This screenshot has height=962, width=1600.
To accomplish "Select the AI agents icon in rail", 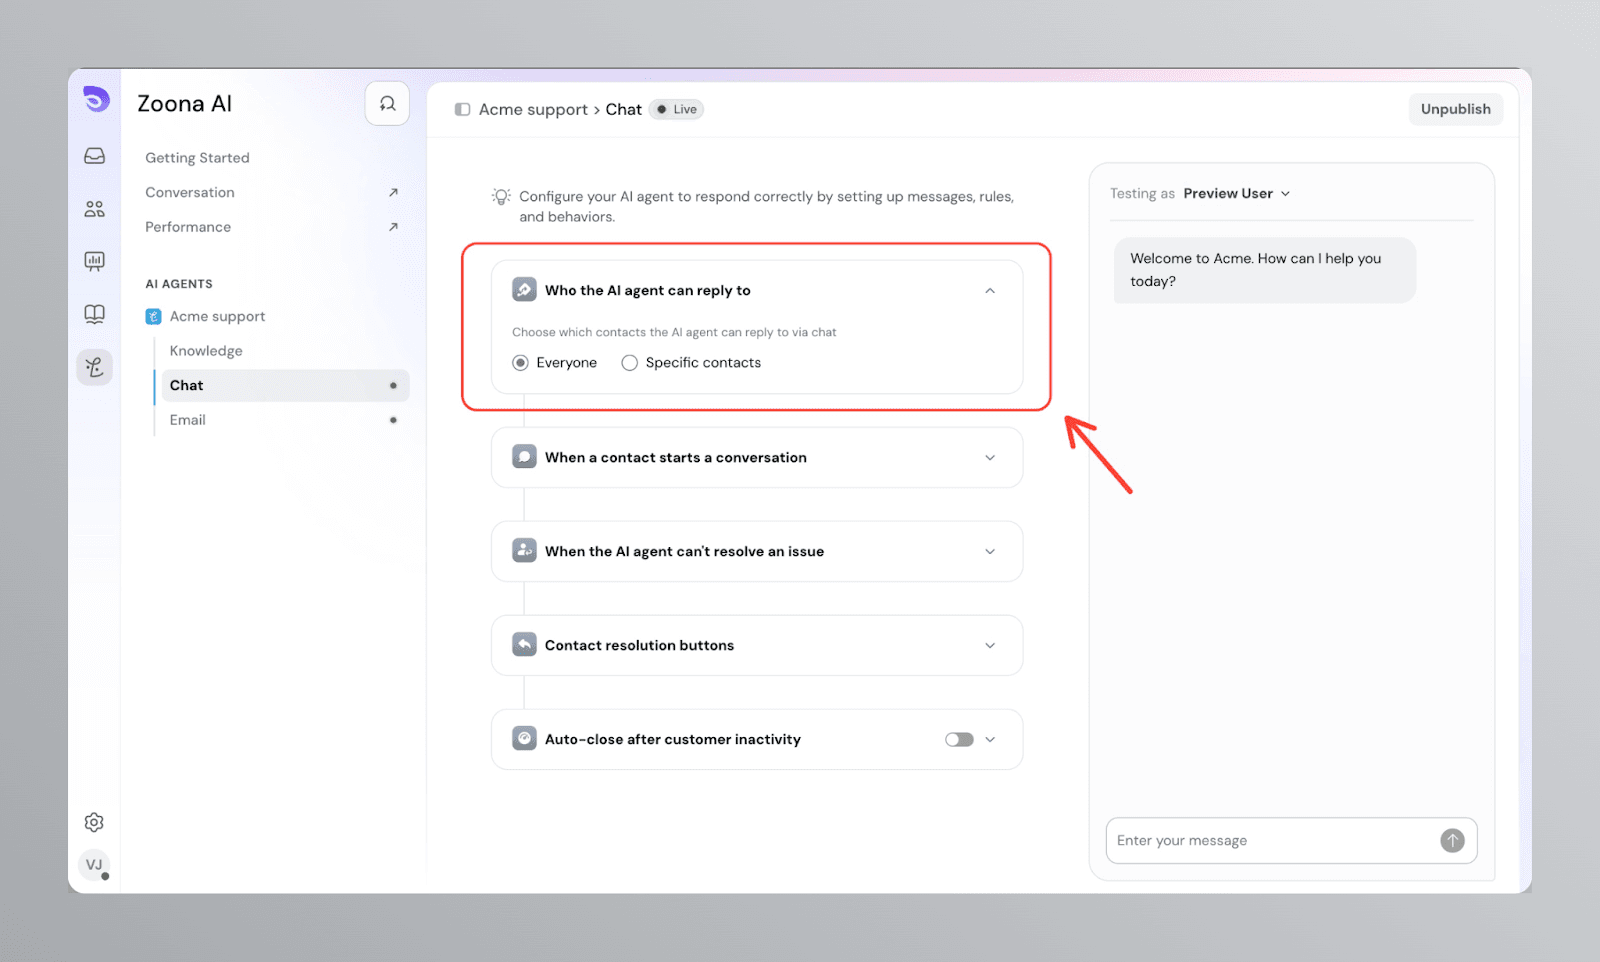I will (x=95, y=367).
